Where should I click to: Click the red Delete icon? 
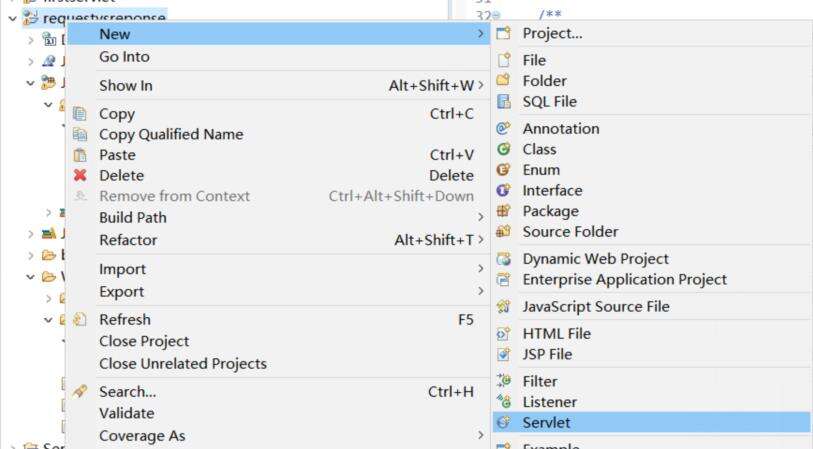(x=79, y=176)
